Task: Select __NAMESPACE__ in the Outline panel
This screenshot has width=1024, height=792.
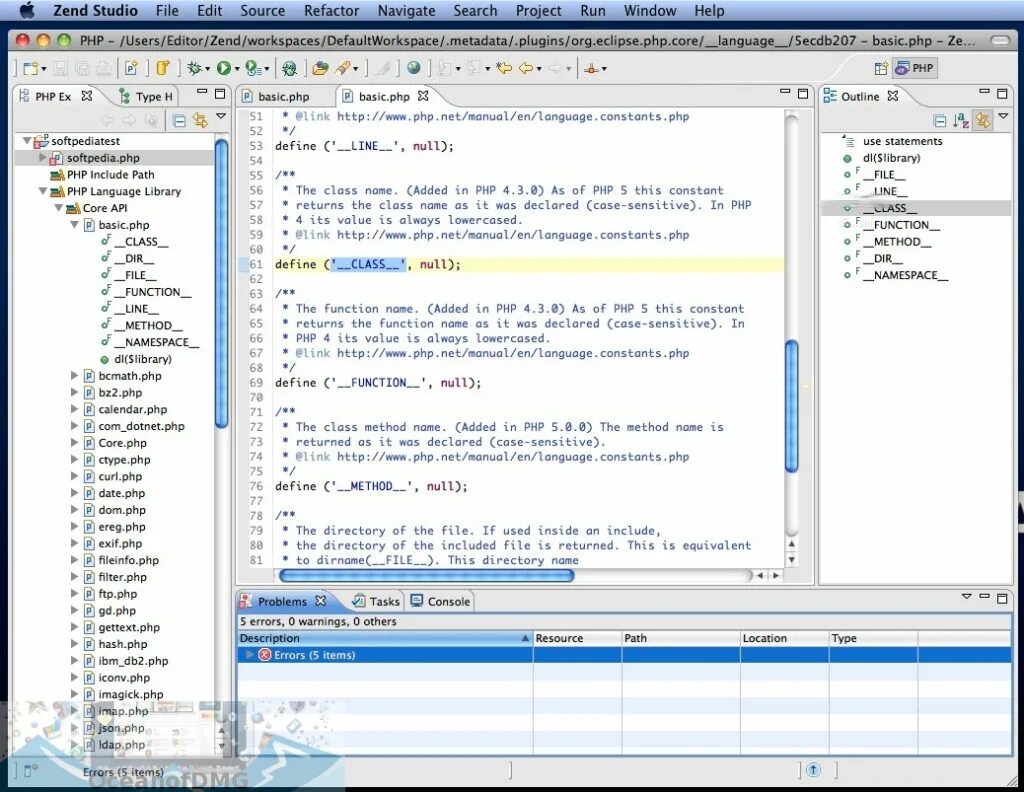Action: point(905,275)
